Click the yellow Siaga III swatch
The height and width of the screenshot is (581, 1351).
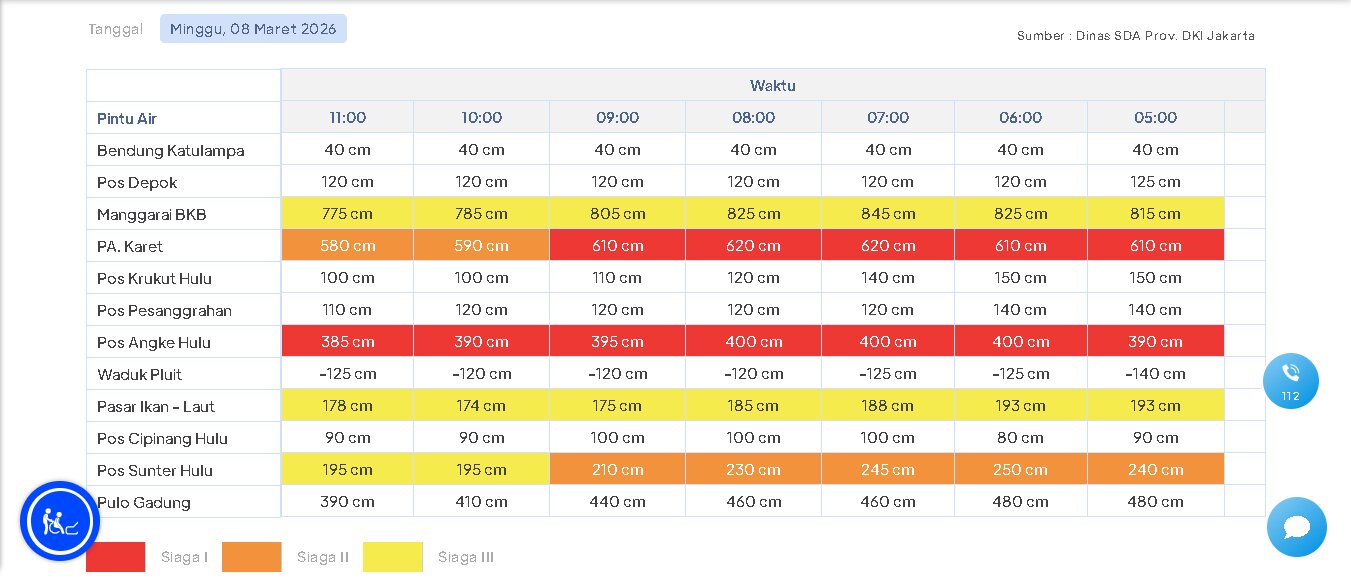393,557
